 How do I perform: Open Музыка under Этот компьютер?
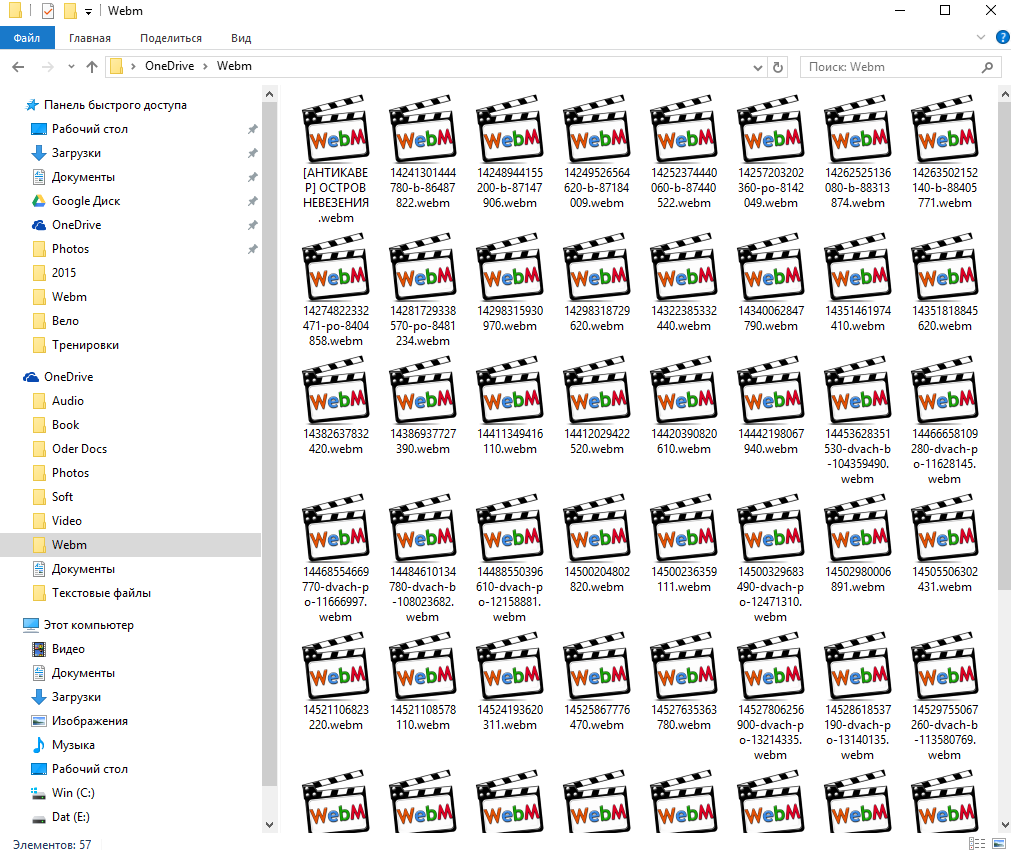click(73, 745)
